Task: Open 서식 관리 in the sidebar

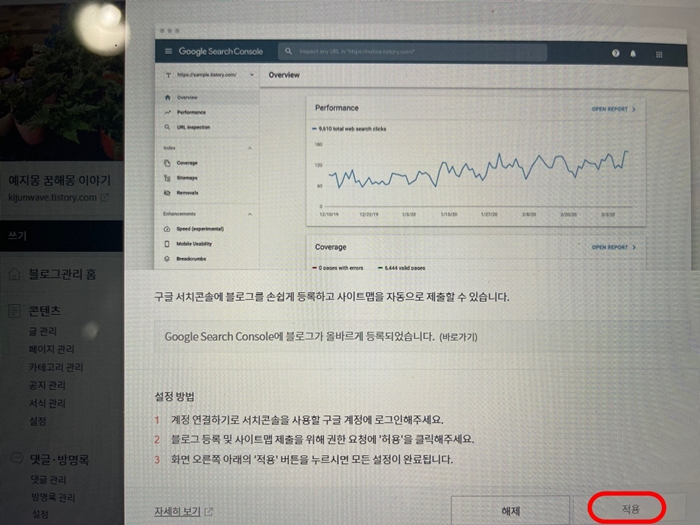Action: (x=47, y=403)
